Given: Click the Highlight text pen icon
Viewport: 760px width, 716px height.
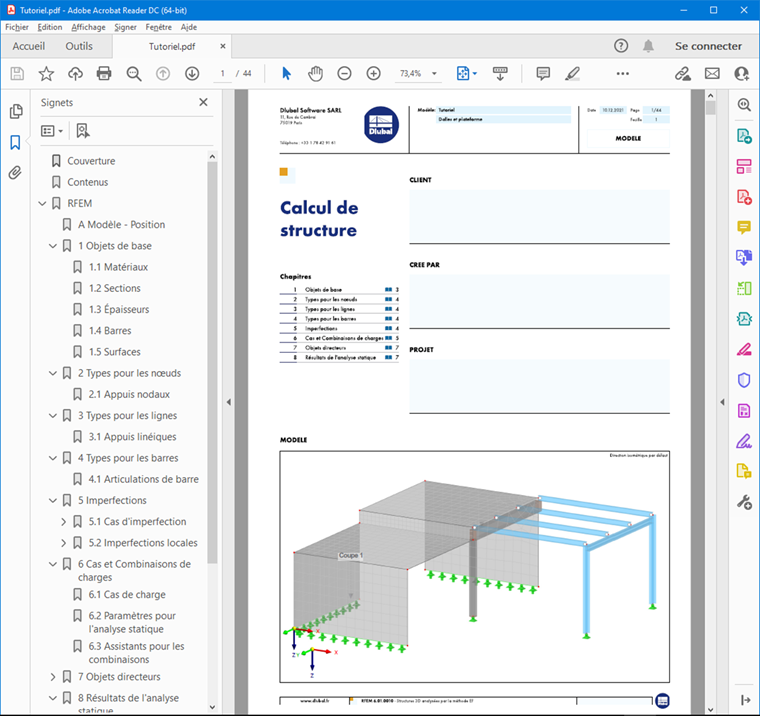Looking at the screenshot, I should [x=572, y=74].
